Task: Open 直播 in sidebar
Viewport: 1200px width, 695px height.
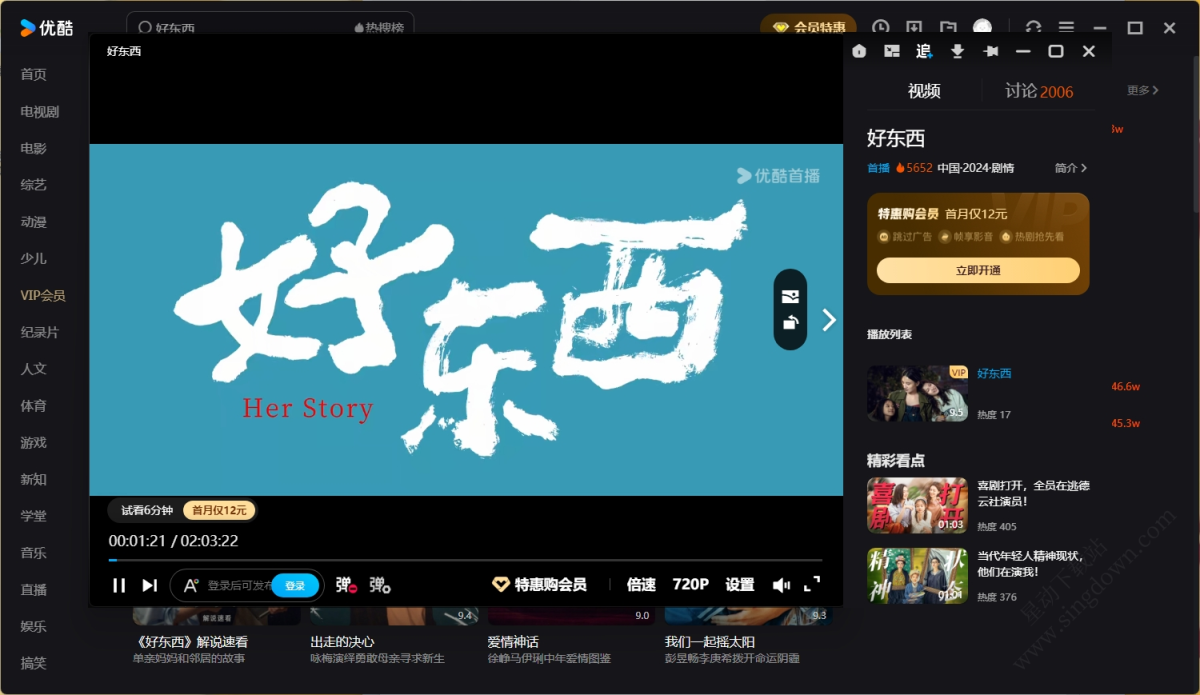Action: (x=34, y=589)
